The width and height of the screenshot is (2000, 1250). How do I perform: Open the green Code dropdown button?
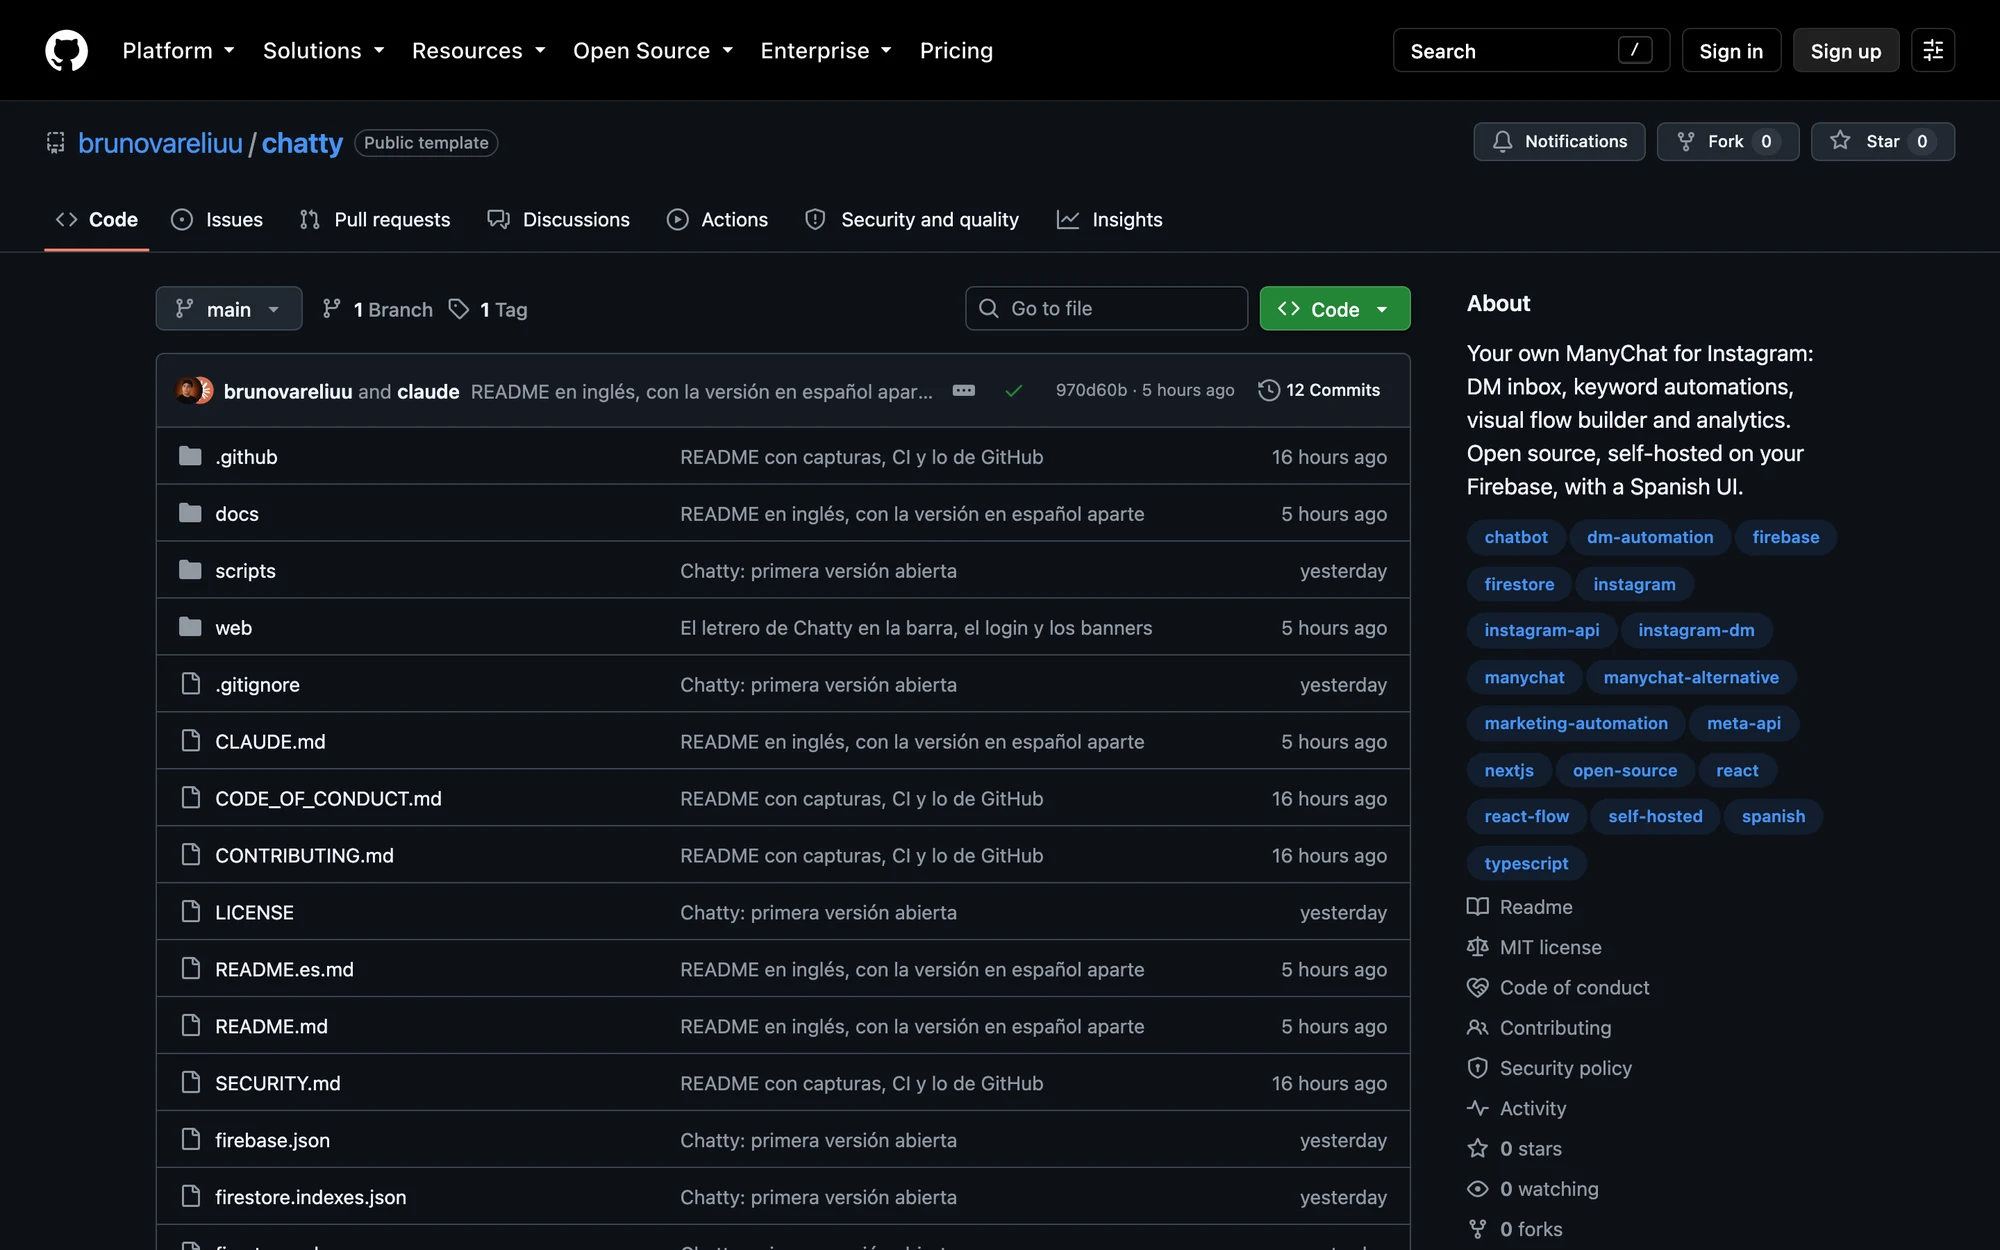coord(1335,309)
